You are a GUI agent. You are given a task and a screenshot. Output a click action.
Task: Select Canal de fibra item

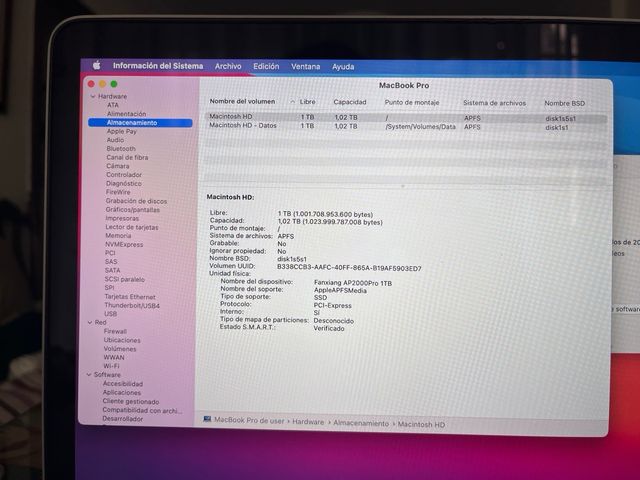tap(127, 157)
